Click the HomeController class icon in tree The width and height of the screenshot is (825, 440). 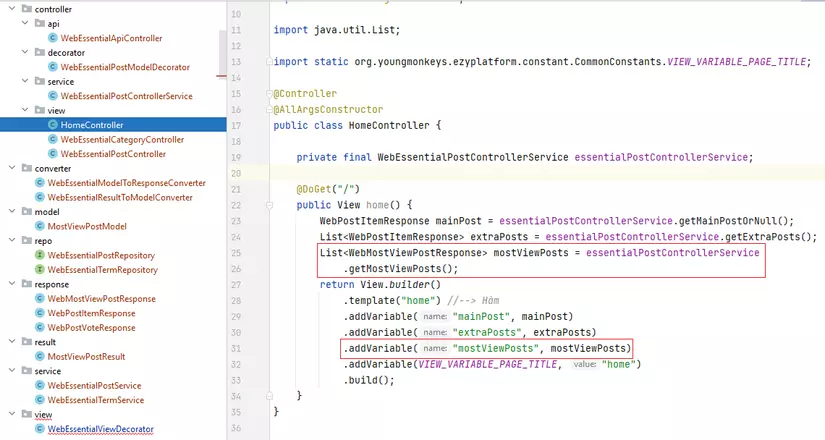pos(53,125)
